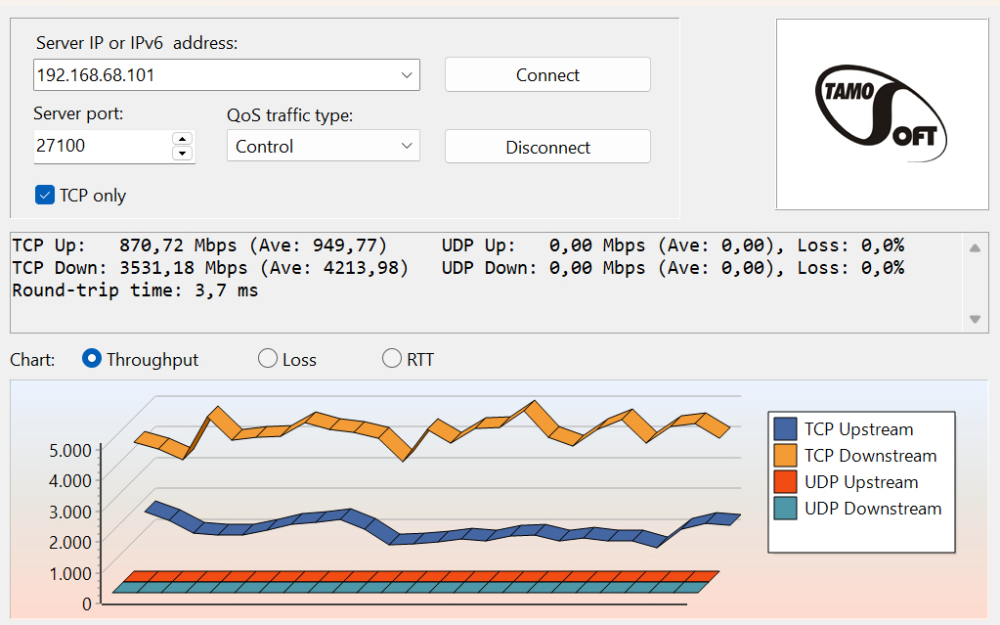Click the TCP Downstream orange legend swatch
The width and height of the screenshot is (1000, 625).
[786, 456]
